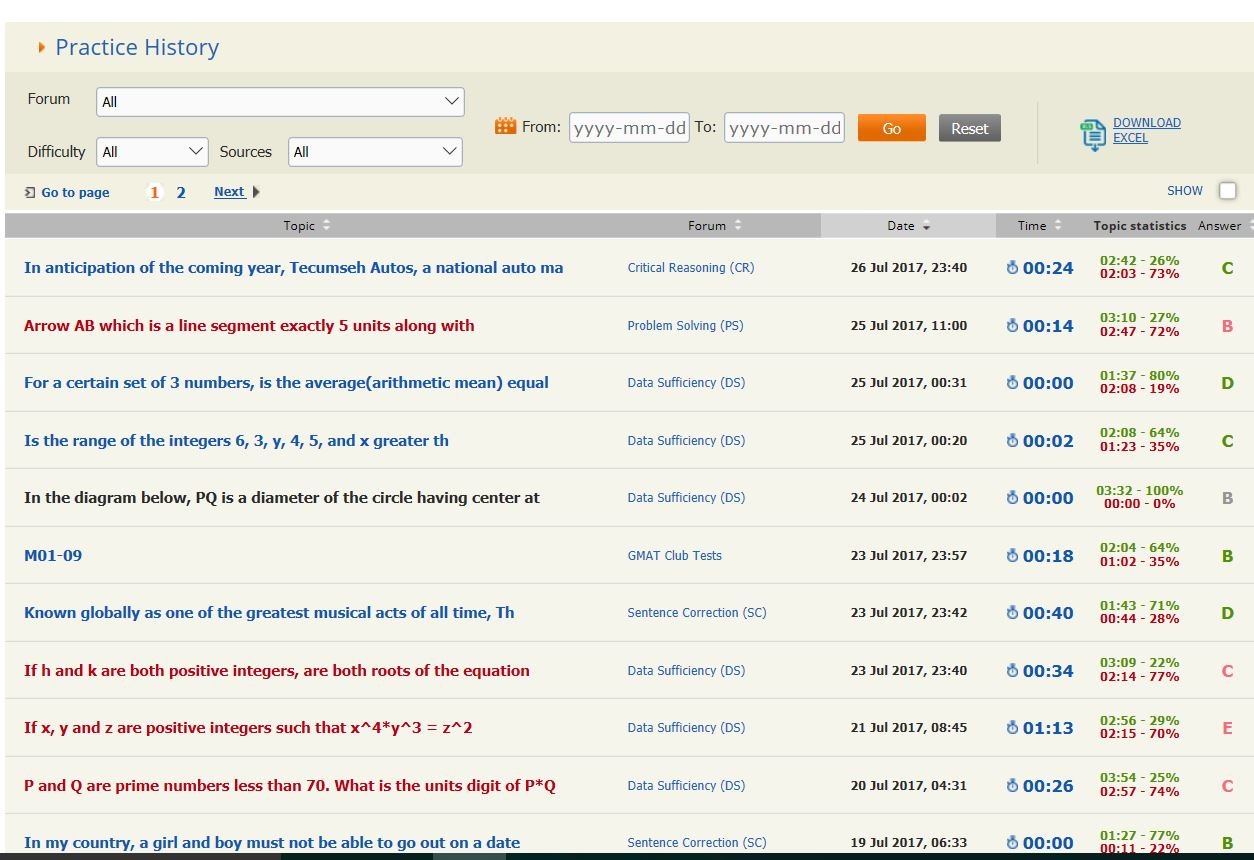Screen dimensions: 1254x860
Task: Open the DOWNLOAD EXCEL link
Action: click(x=1146, y=130)
